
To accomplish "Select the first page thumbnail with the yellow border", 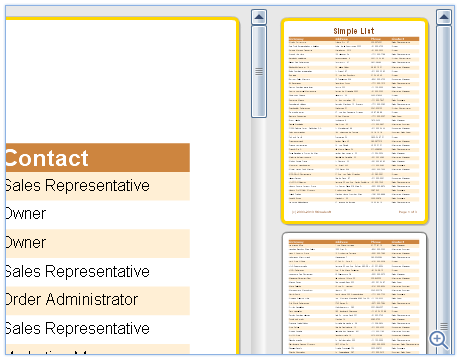I will pos(354,121).
